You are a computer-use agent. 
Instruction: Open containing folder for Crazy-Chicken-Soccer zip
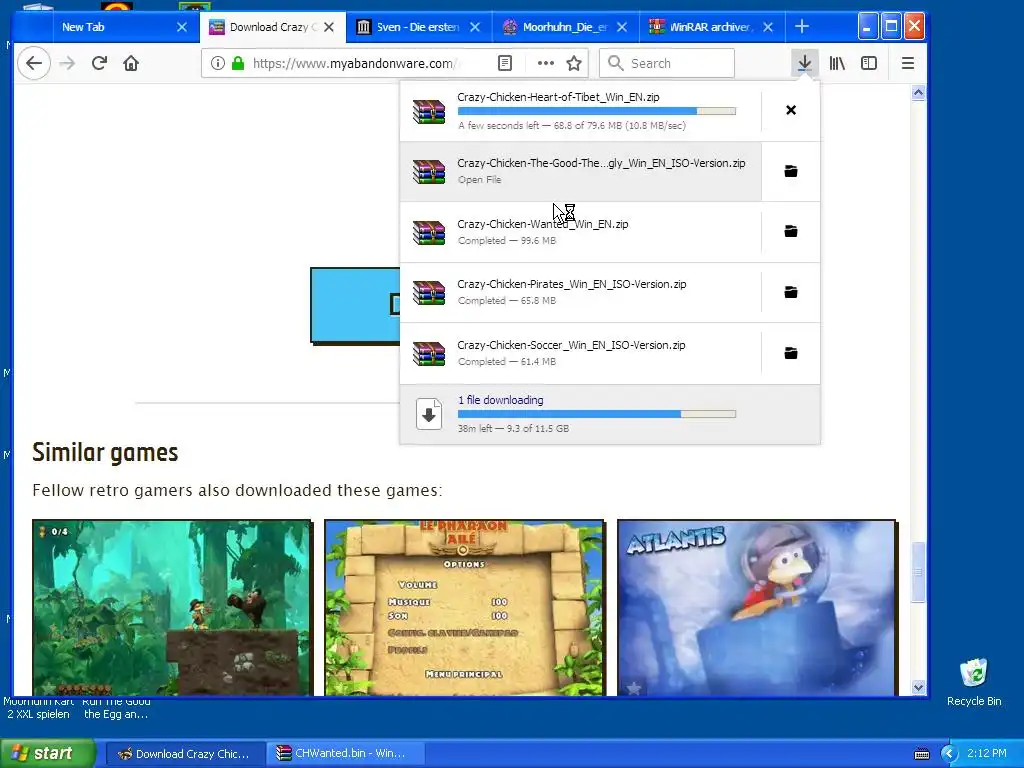click(791, 353)
